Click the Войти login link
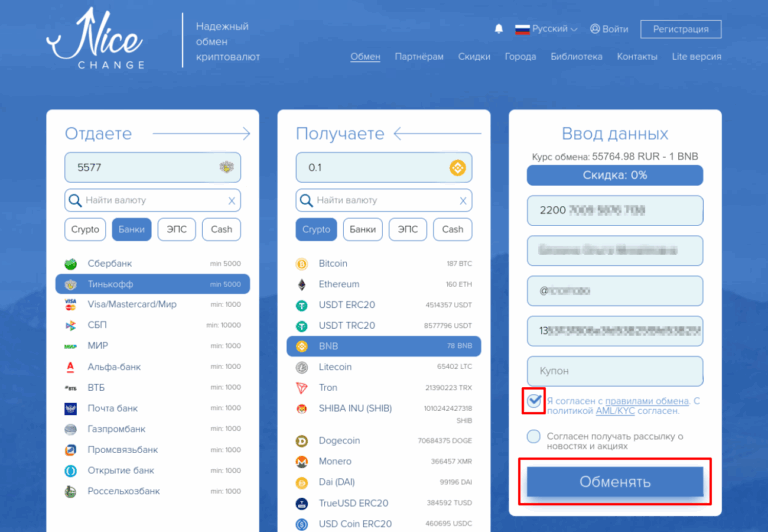The image size is (768, 532). [x=609, y=29]
